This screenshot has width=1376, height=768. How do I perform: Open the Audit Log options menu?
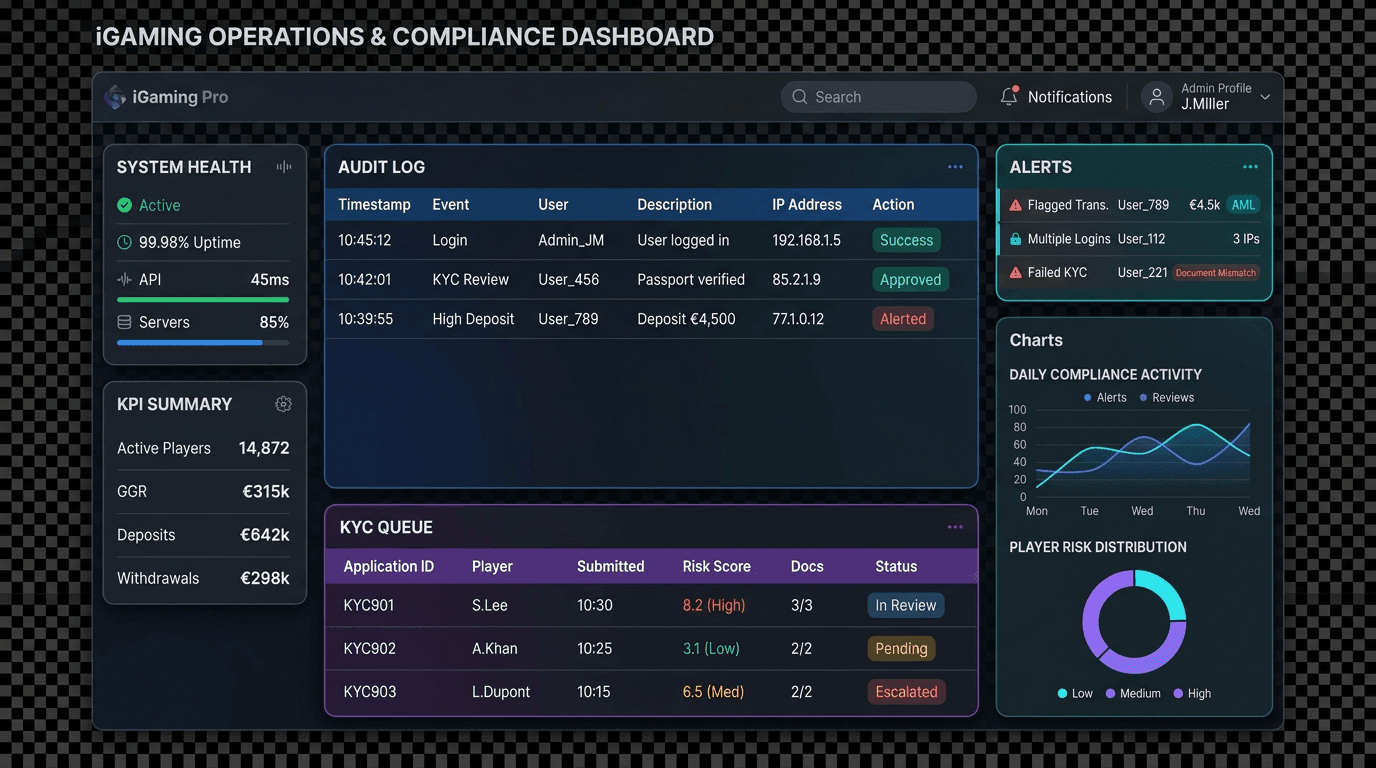(x=955, y=166)
